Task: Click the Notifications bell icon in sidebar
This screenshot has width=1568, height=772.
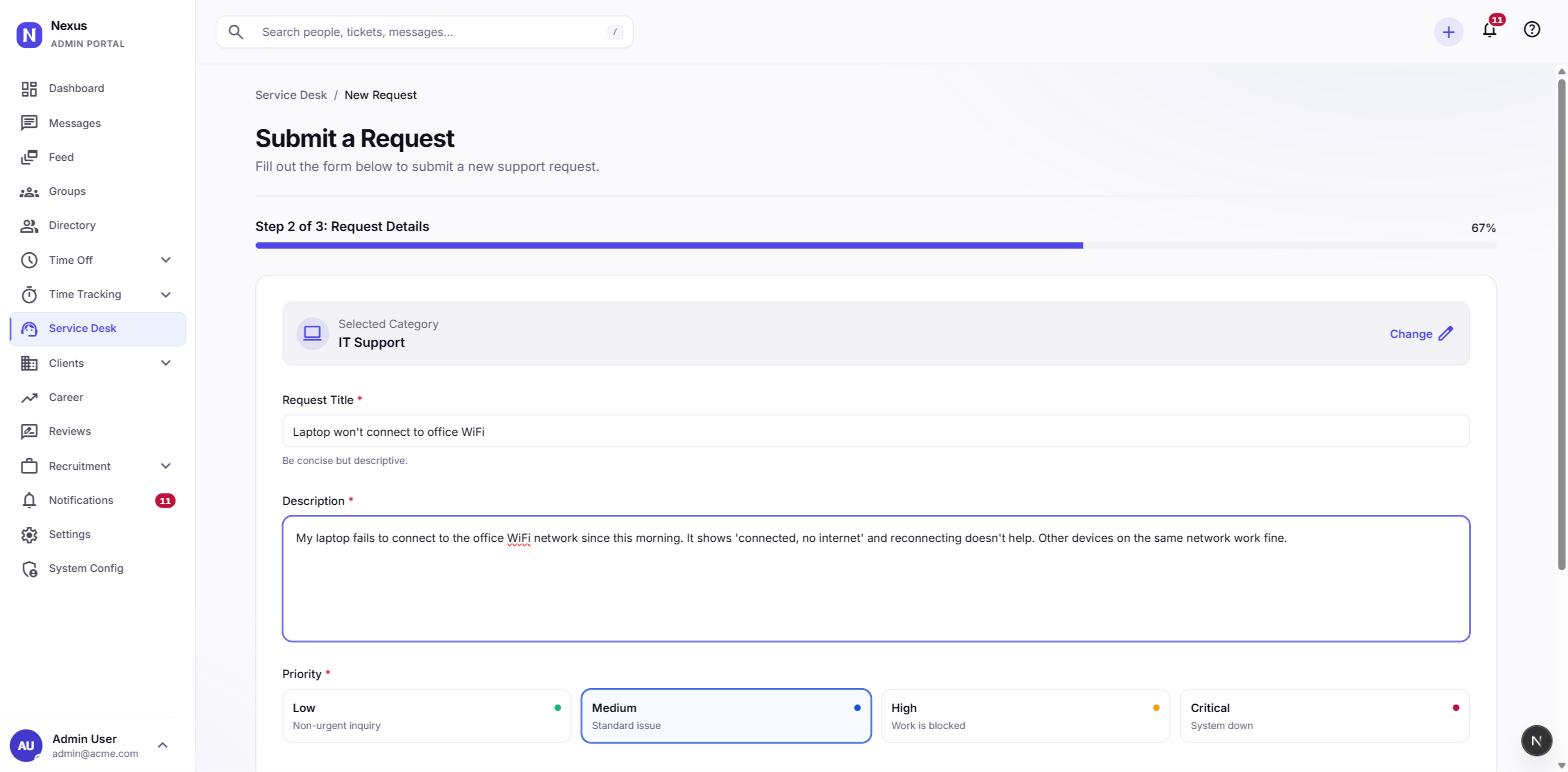Action: tap(29, 500)
